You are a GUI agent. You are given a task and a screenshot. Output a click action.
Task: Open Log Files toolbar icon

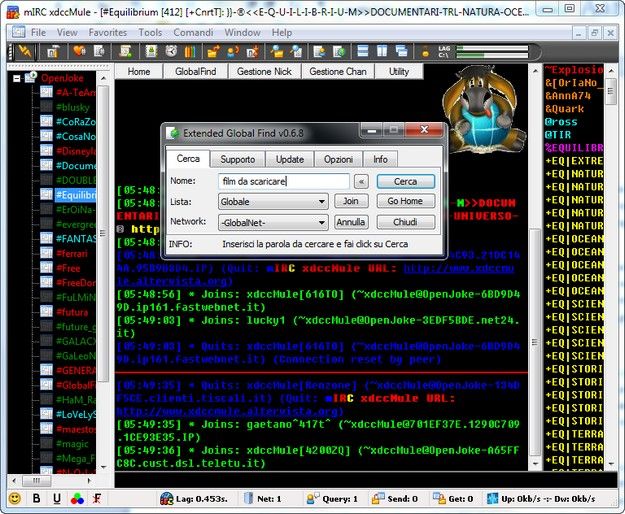[x=297, y=51]
